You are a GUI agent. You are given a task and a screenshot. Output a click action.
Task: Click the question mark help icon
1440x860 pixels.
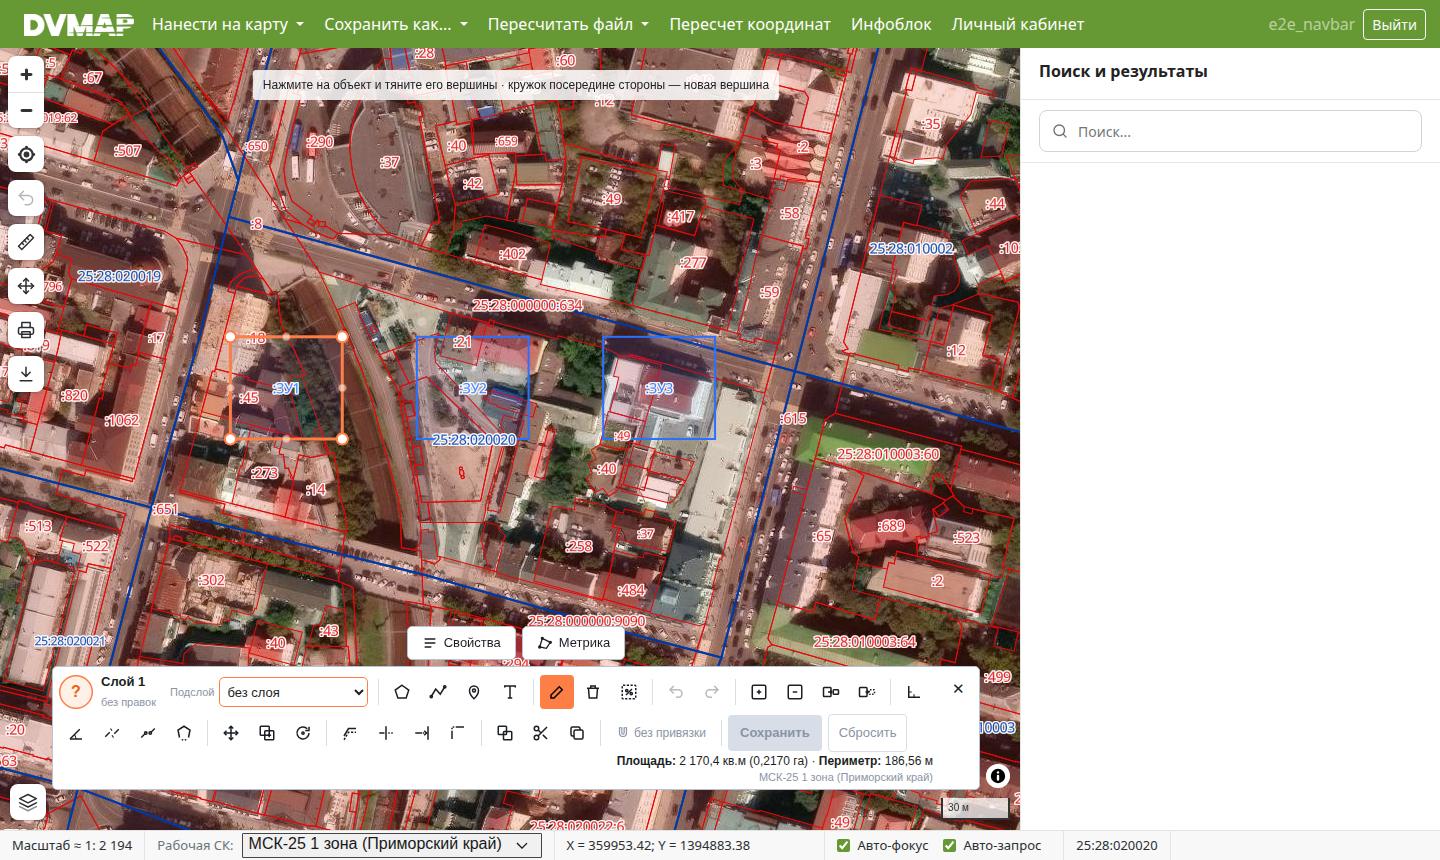point(75,692)
